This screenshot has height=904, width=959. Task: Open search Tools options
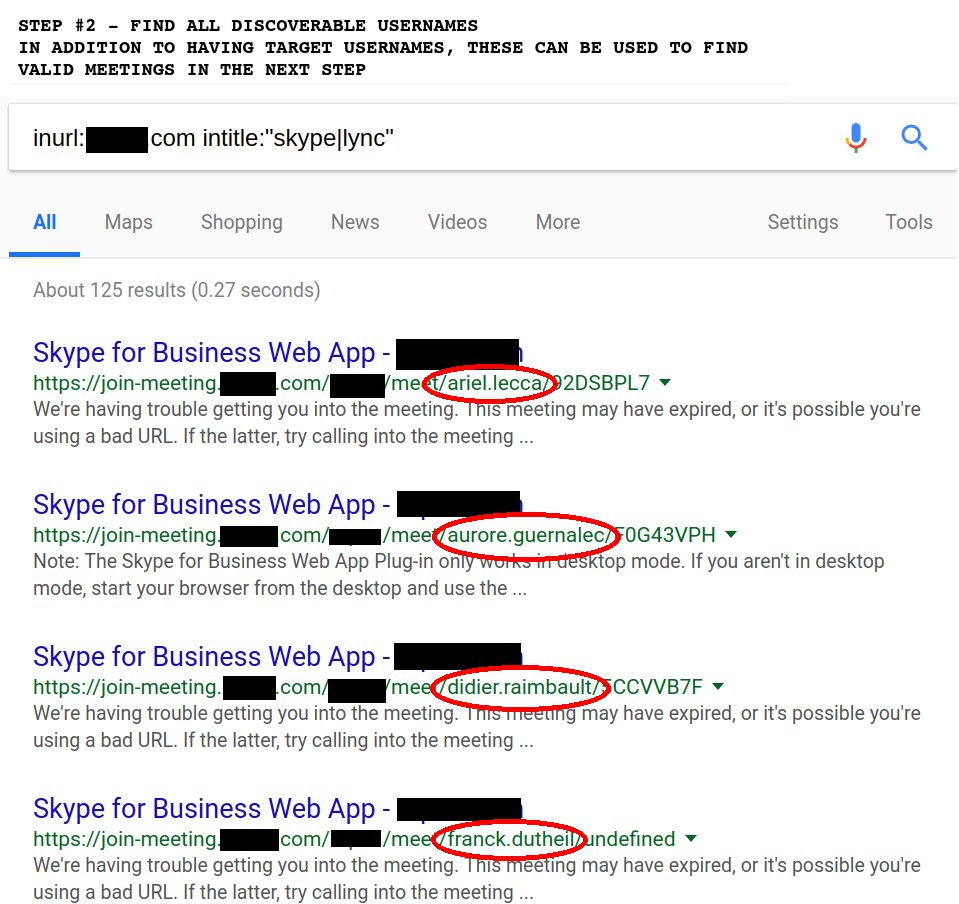tap(909, 222)
